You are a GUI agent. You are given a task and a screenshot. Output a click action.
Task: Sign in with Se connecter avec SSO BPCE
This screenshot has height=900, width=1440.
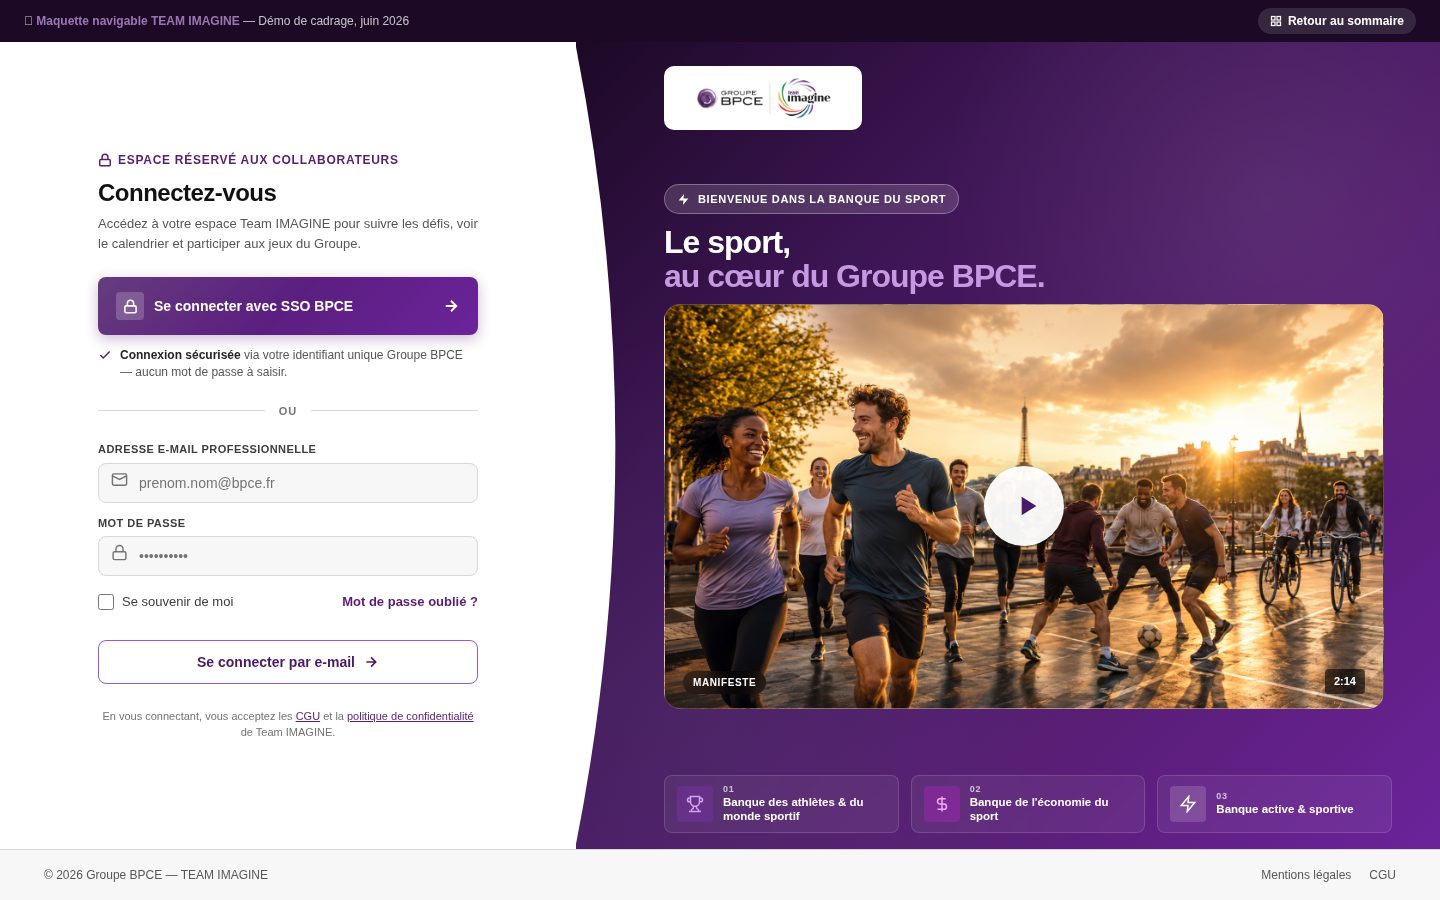point(288,306)
